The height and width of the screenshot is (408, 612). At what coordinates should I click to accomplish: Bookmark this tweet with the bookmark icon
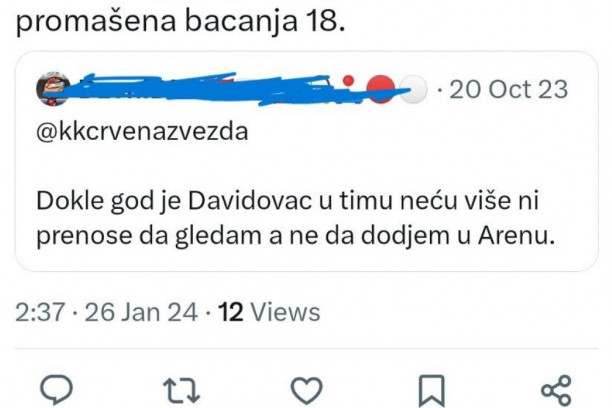[432, 390]
